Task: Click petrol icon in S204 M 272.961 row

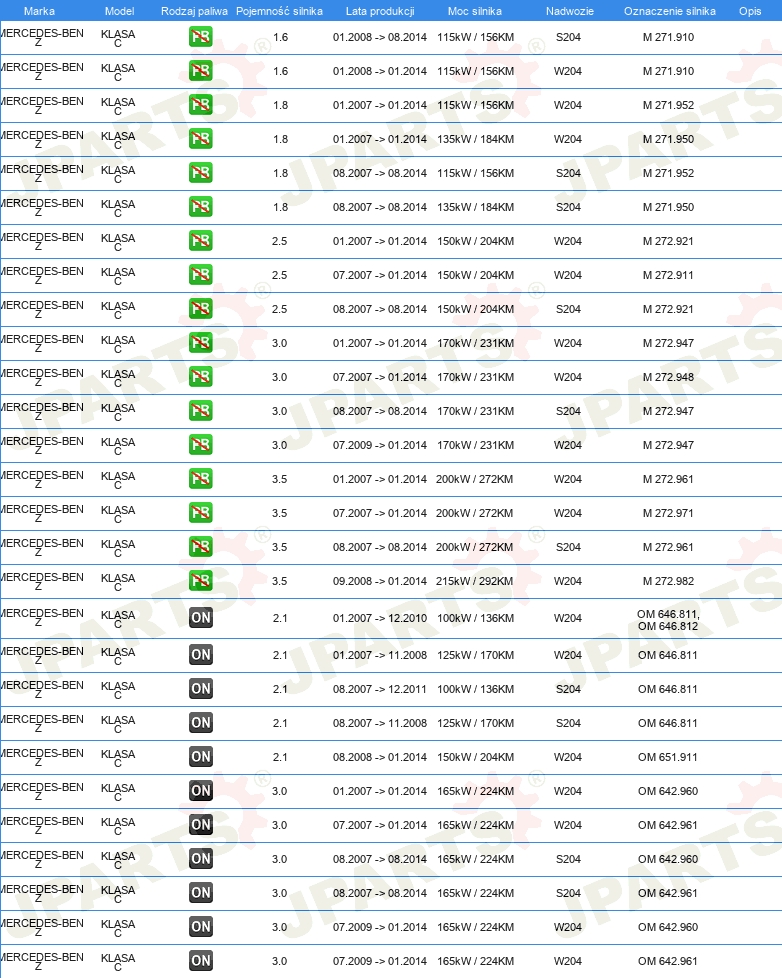Action: click(201, 547)
